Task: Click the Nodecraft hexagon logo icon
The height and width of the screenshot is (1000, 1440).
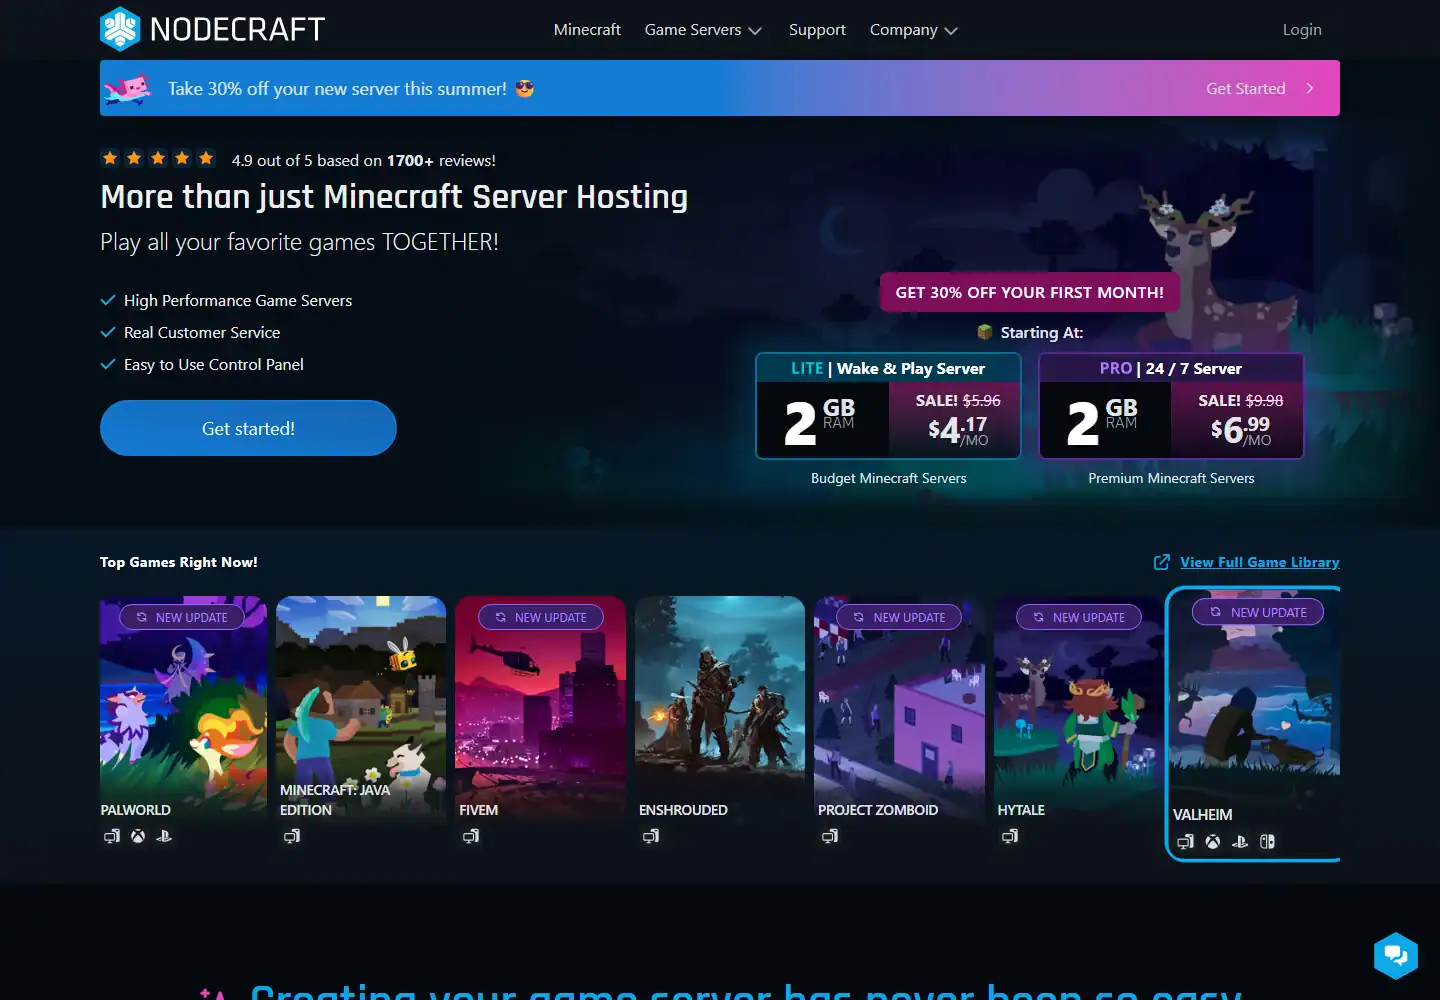Action: point(120,29)
